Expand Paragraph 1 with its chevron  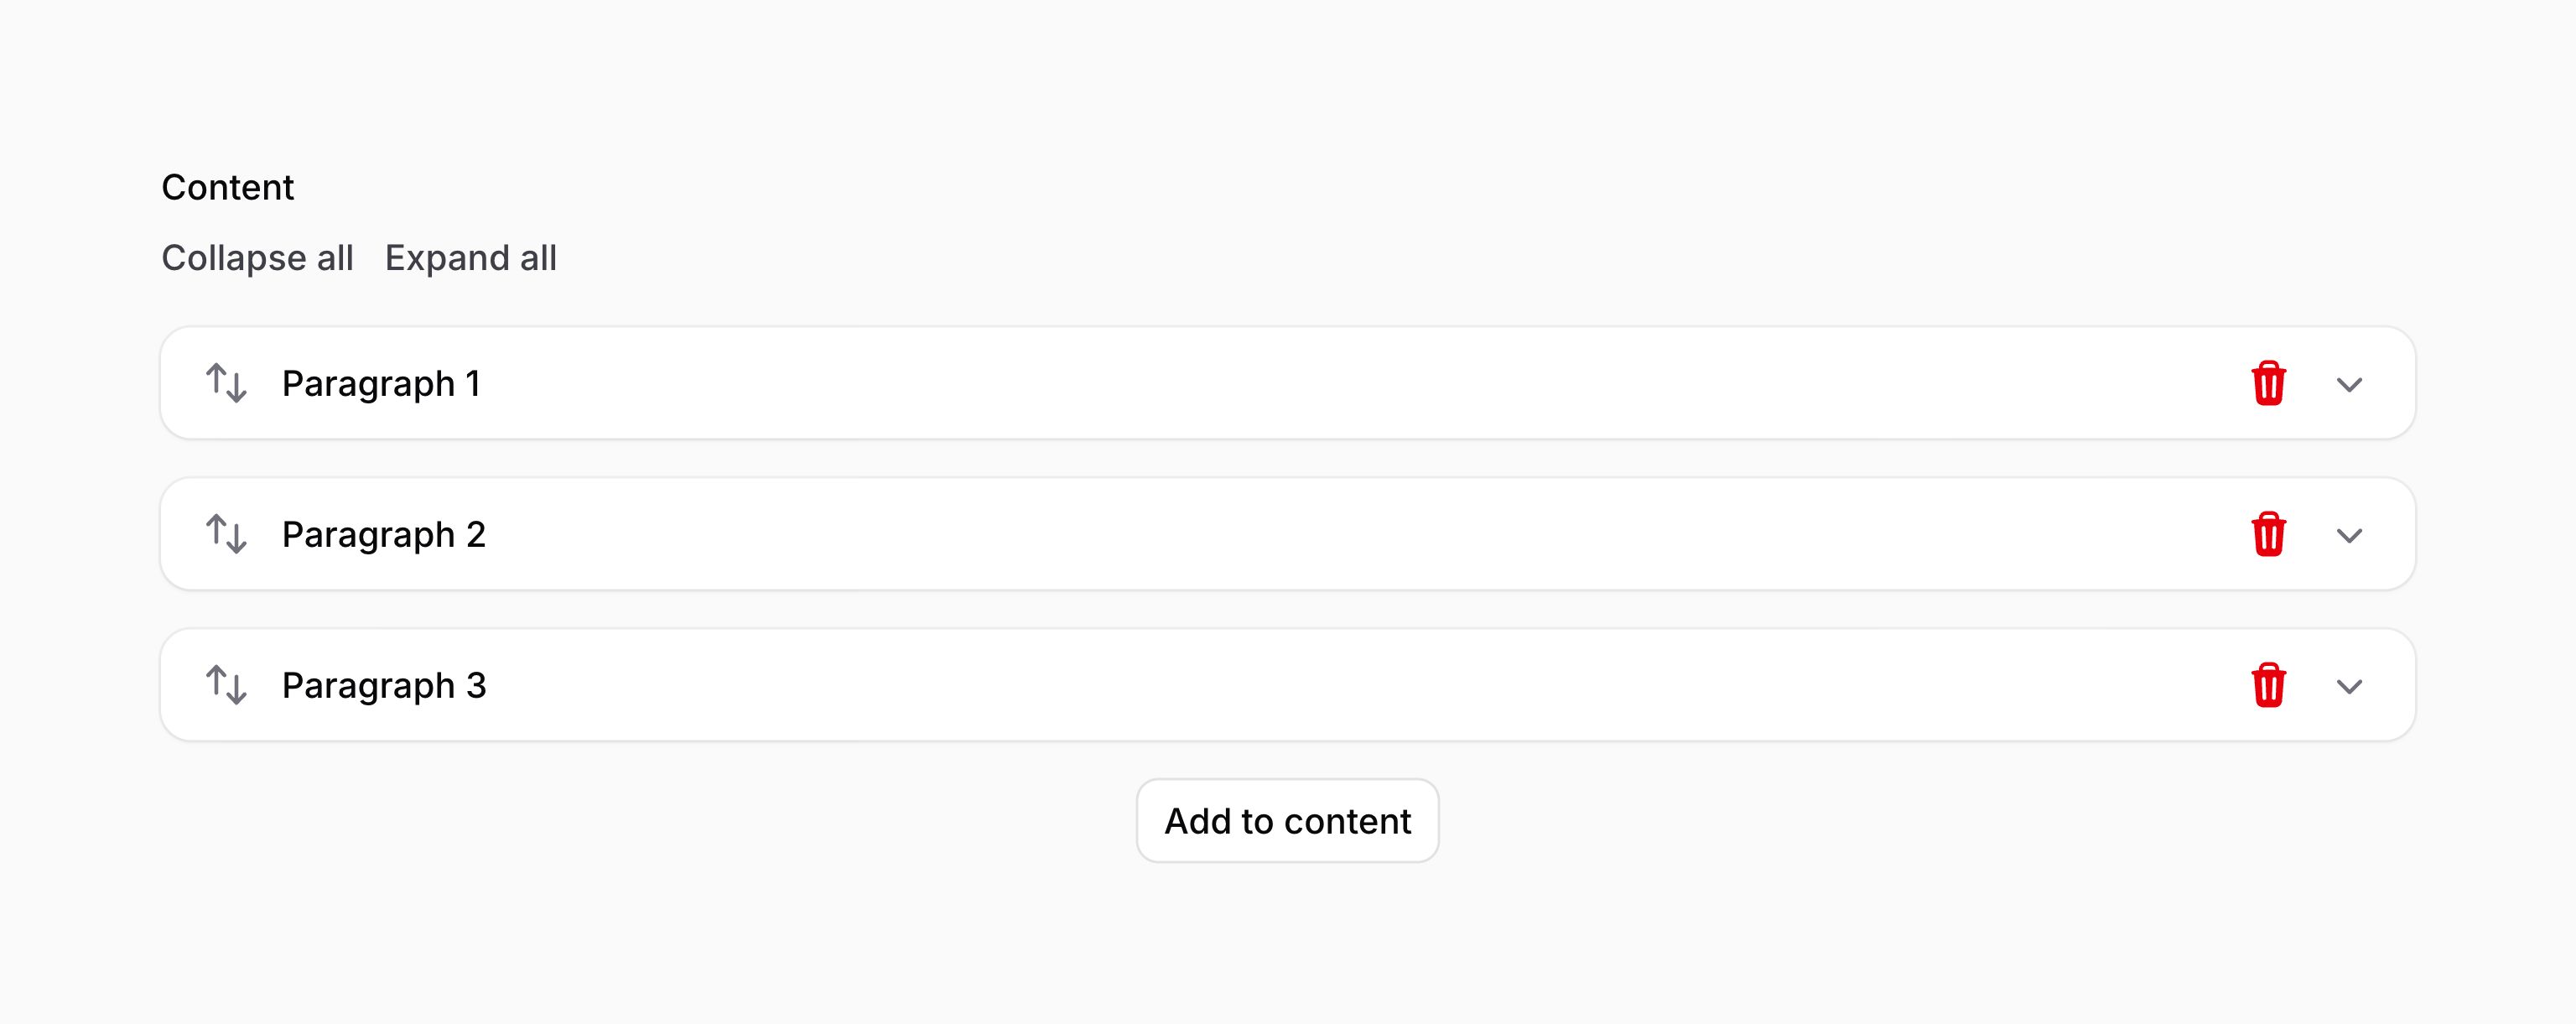(x=2349, y=385)
